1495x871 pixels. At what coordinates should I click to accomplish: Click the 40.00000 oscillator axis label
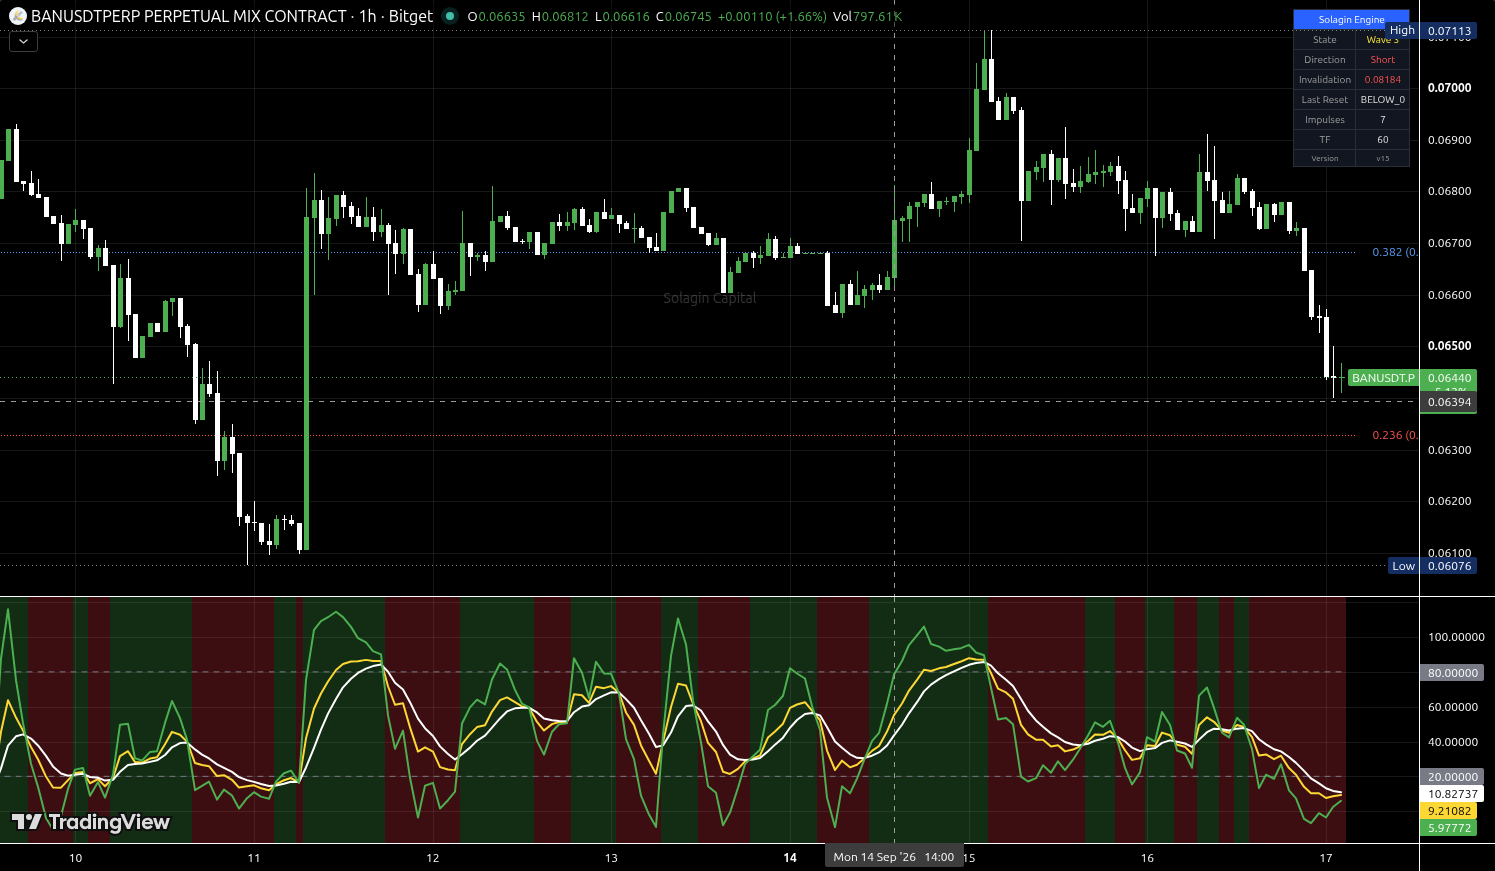[x=1453, y=742]
